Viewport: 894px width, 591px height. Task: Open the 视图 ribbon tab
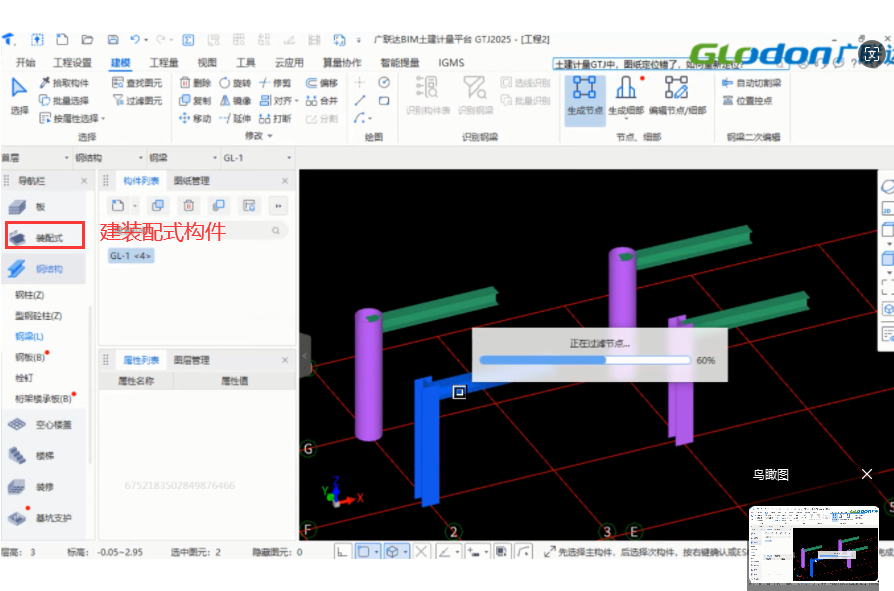[207, 62]
